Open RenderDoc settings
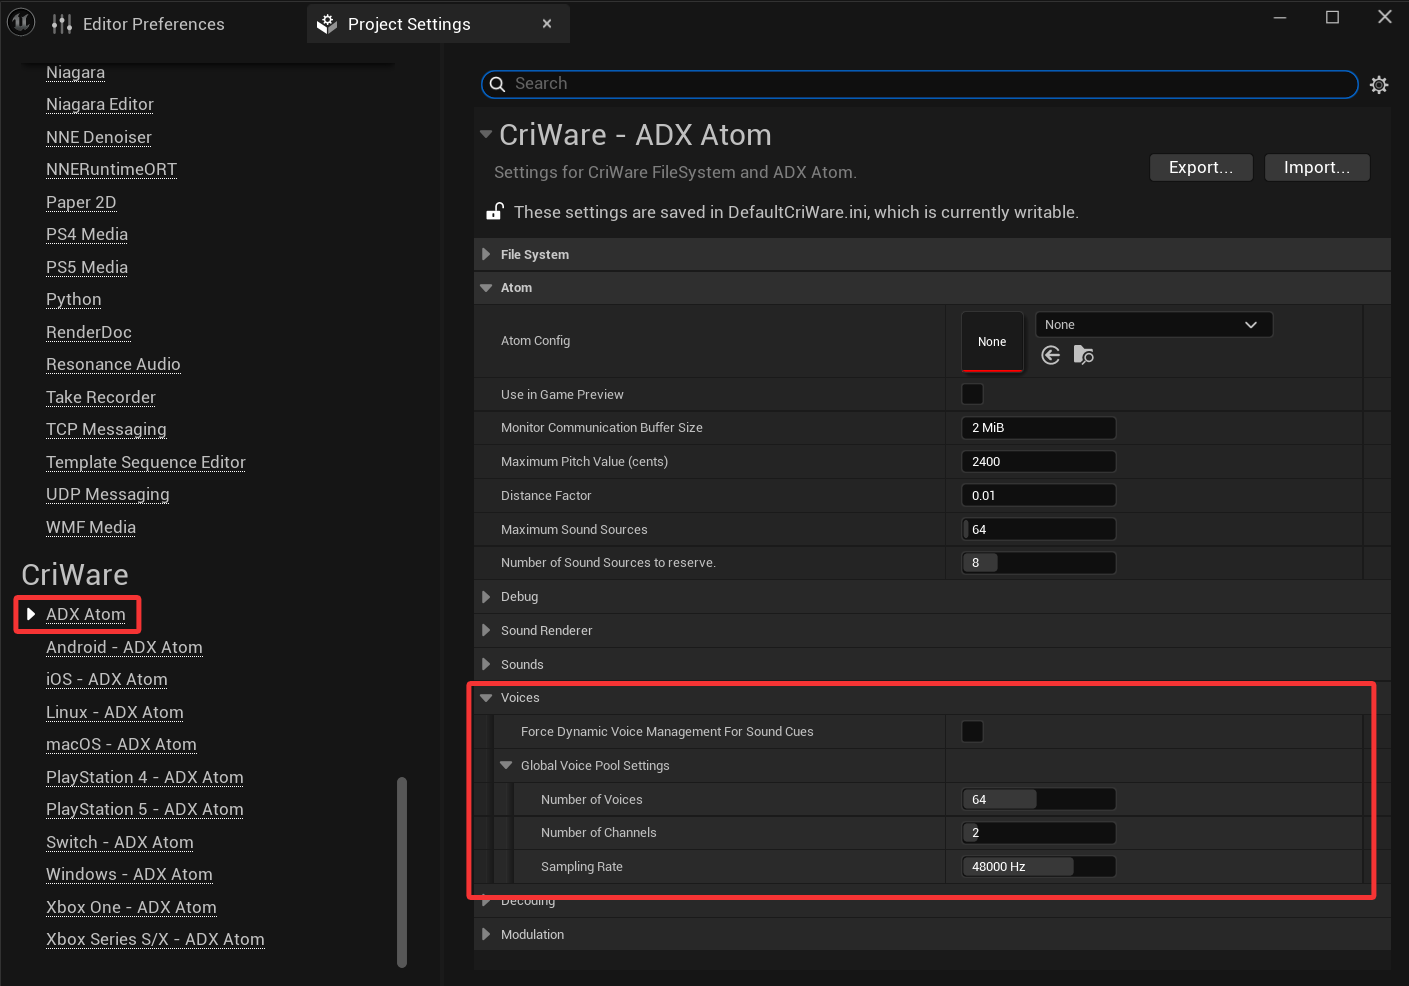Viewport: 1409px width, 986px height. (89, 332)
